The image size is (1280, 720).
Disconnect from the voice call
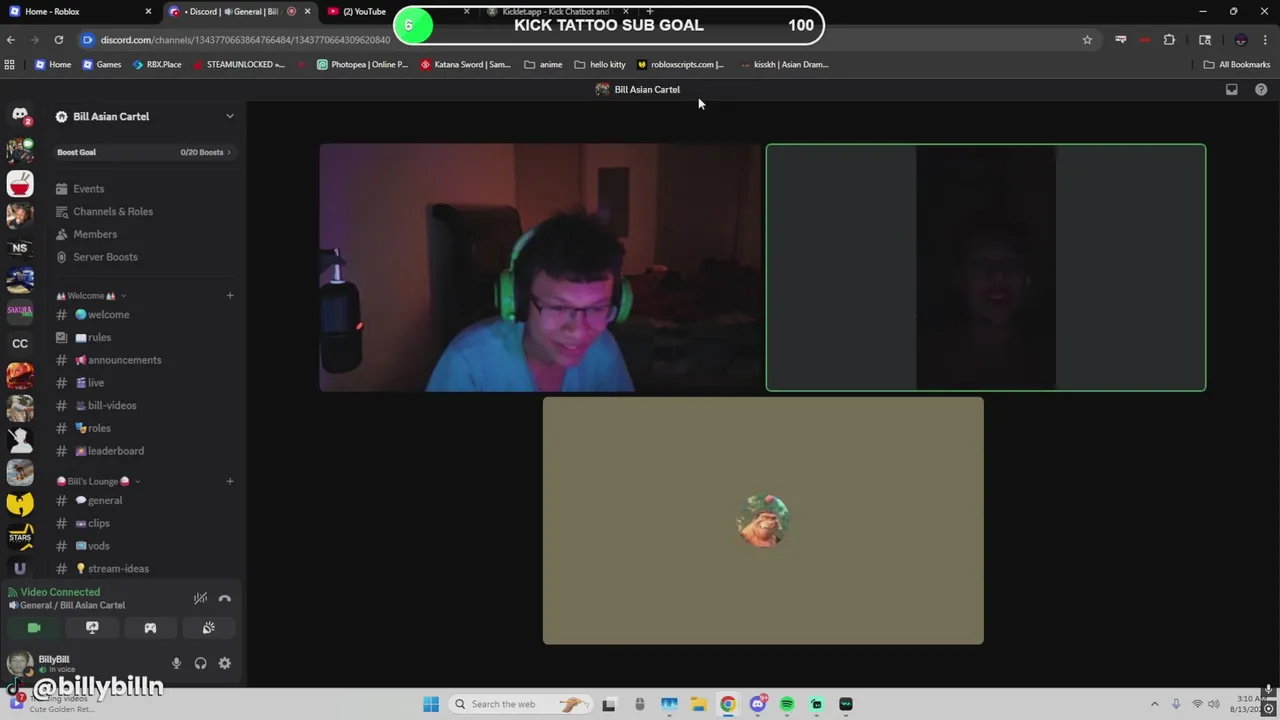225,598
